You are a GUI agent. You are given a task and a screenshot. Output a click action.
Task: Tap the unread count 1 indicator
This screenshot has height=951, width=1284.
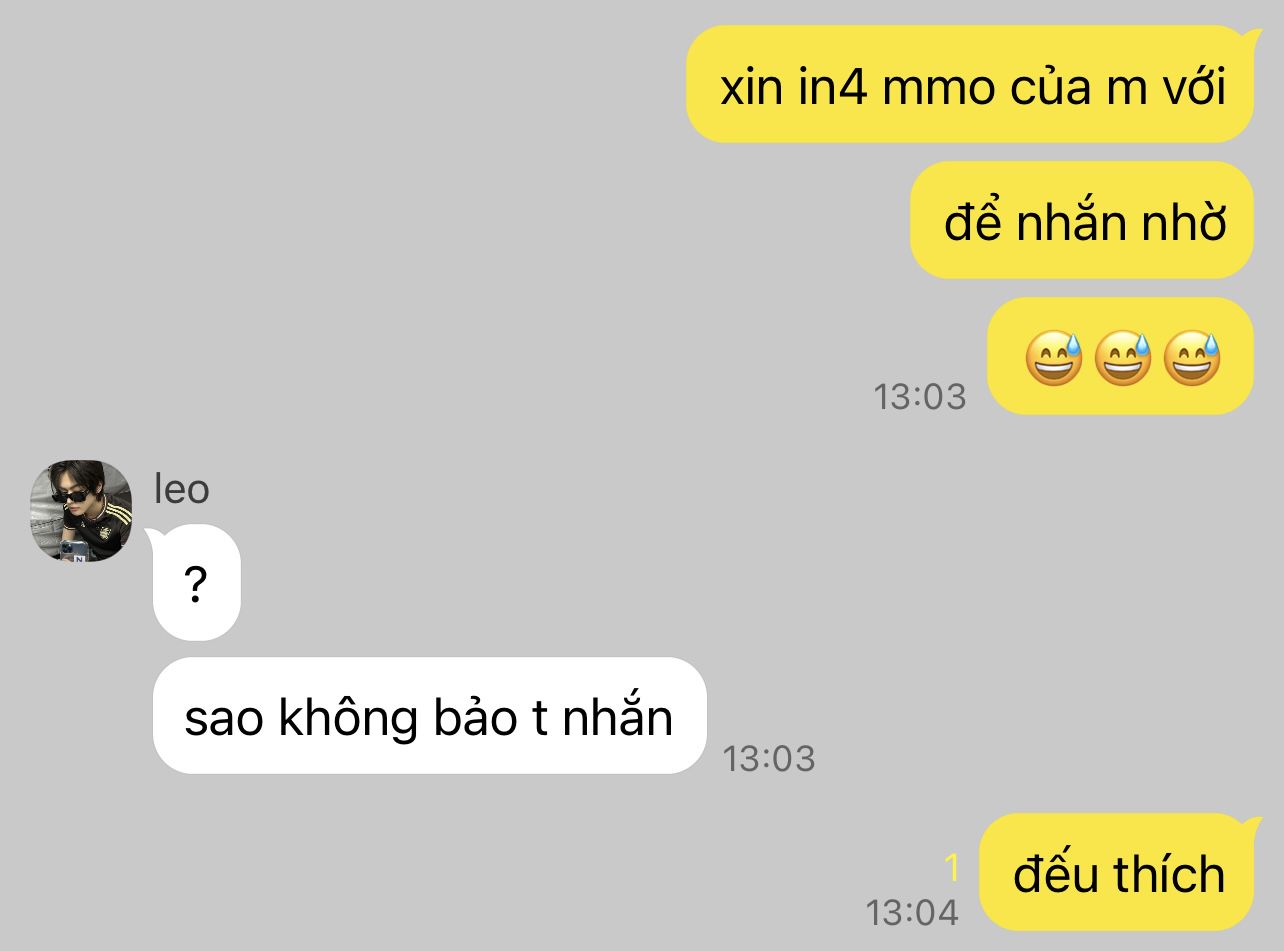(952, 867)
